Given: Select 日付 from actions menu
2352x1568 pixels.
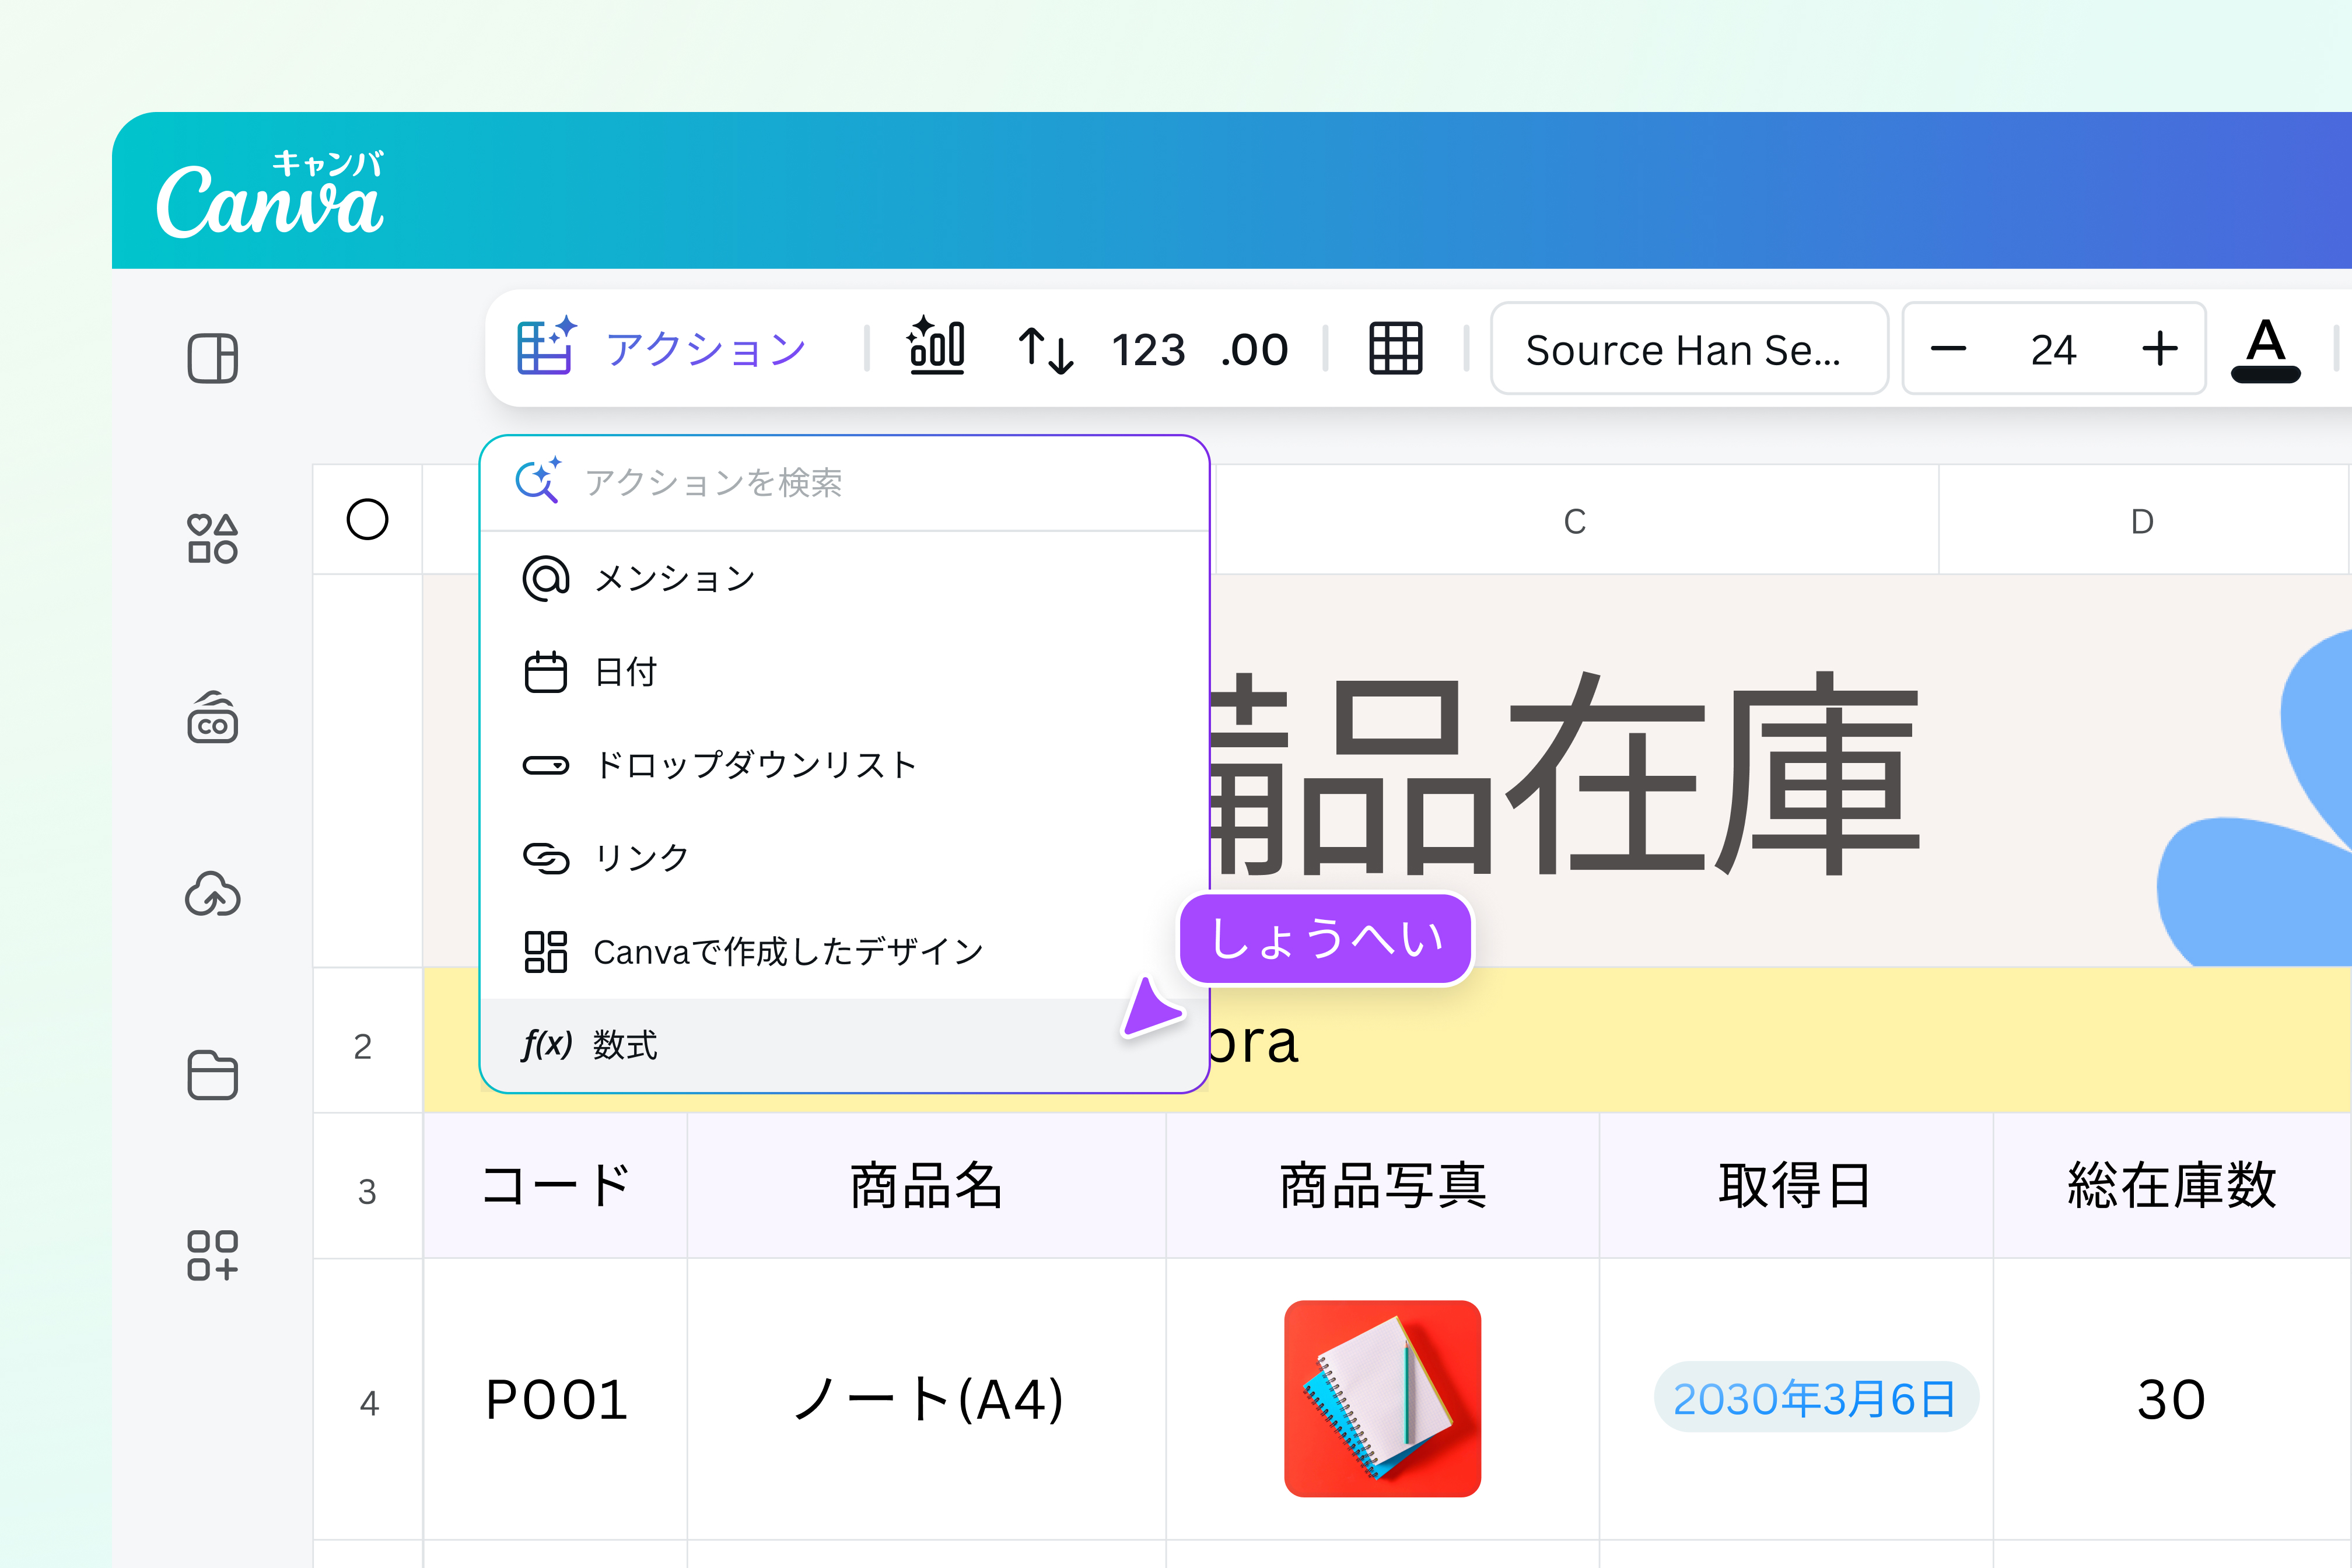Looking at the screenshot, I should [845, 672].
